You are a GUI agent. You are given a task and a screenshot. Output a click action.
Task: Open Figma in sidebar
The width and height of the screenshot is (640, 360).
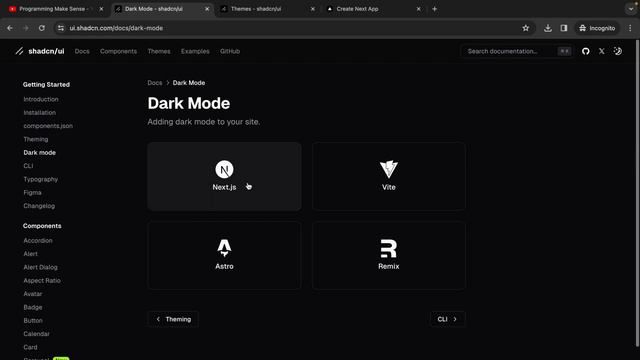point(32,192)
